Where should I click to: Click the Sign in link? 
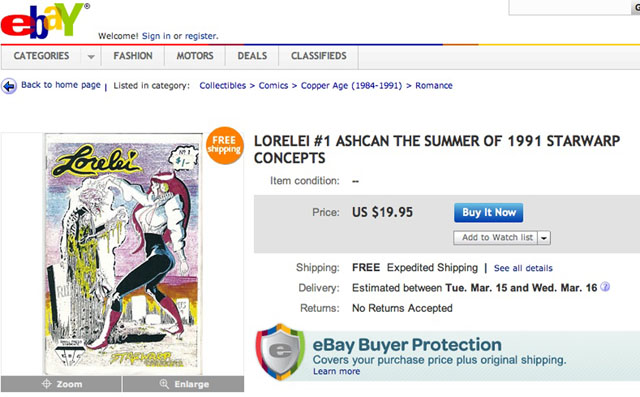[x=156, y=36]
